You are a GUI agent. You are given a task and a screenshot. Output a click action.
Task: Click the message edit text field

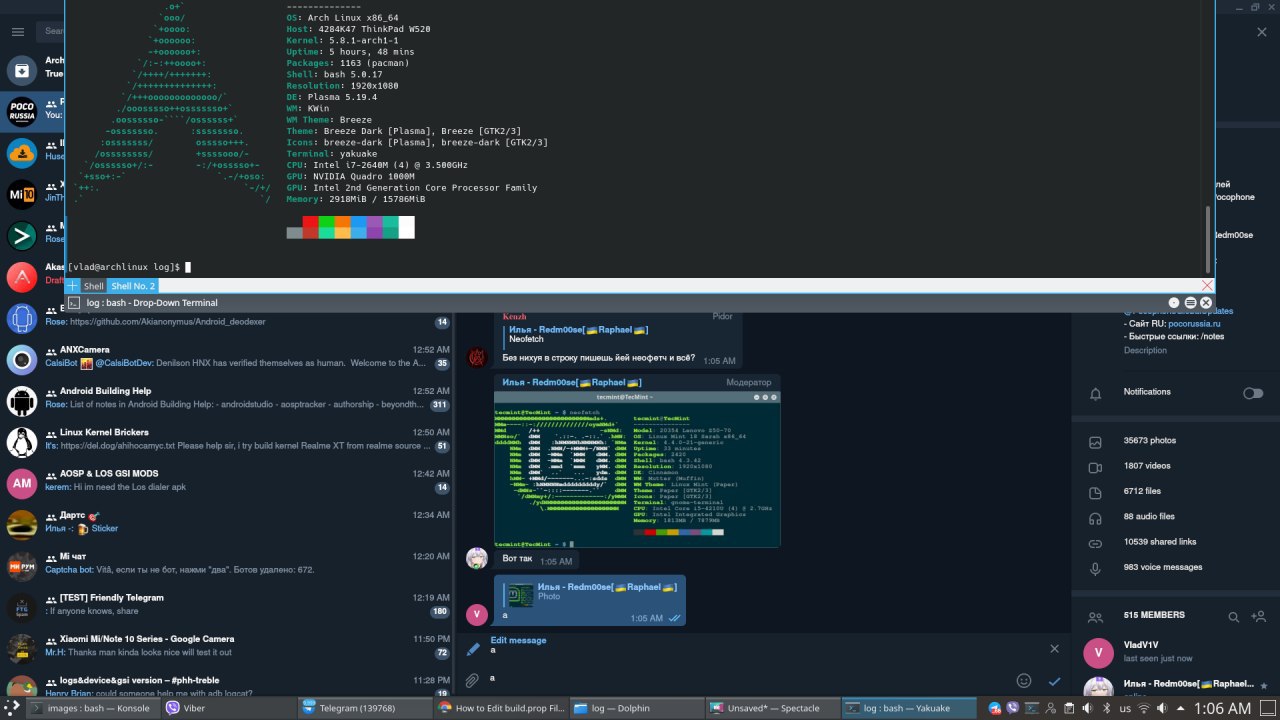745,679
